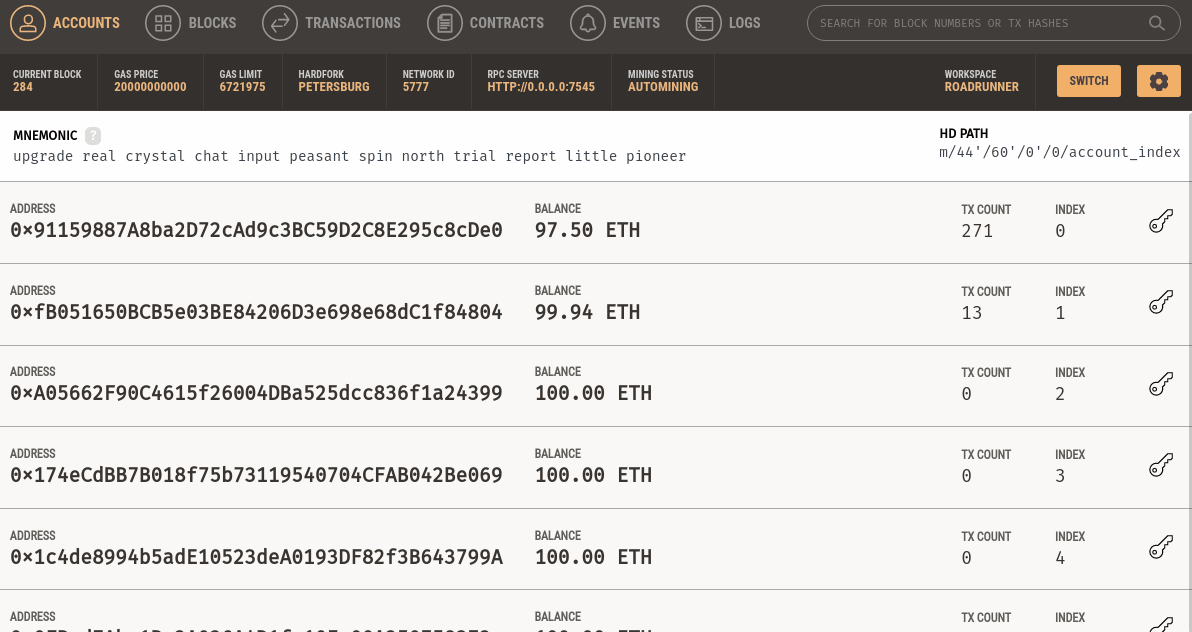The width and height of the screenshot is (1192, 632).
Task: Select the address starting with 0xfB051650
Action: 256,313
